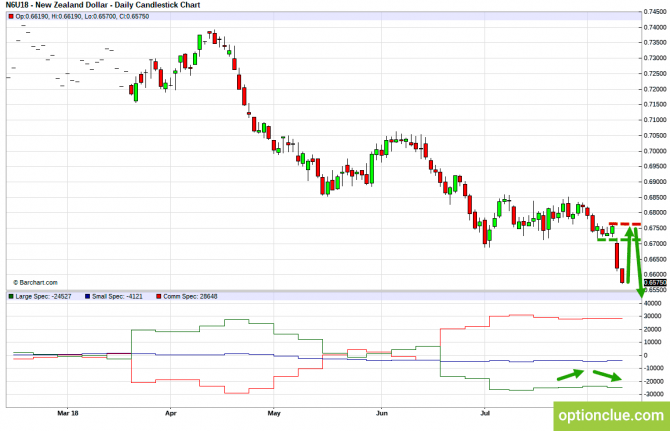Viewport: 670px width, 431px height.
Task: Click the '© Barchart.com' credit text
Action: 35,283
